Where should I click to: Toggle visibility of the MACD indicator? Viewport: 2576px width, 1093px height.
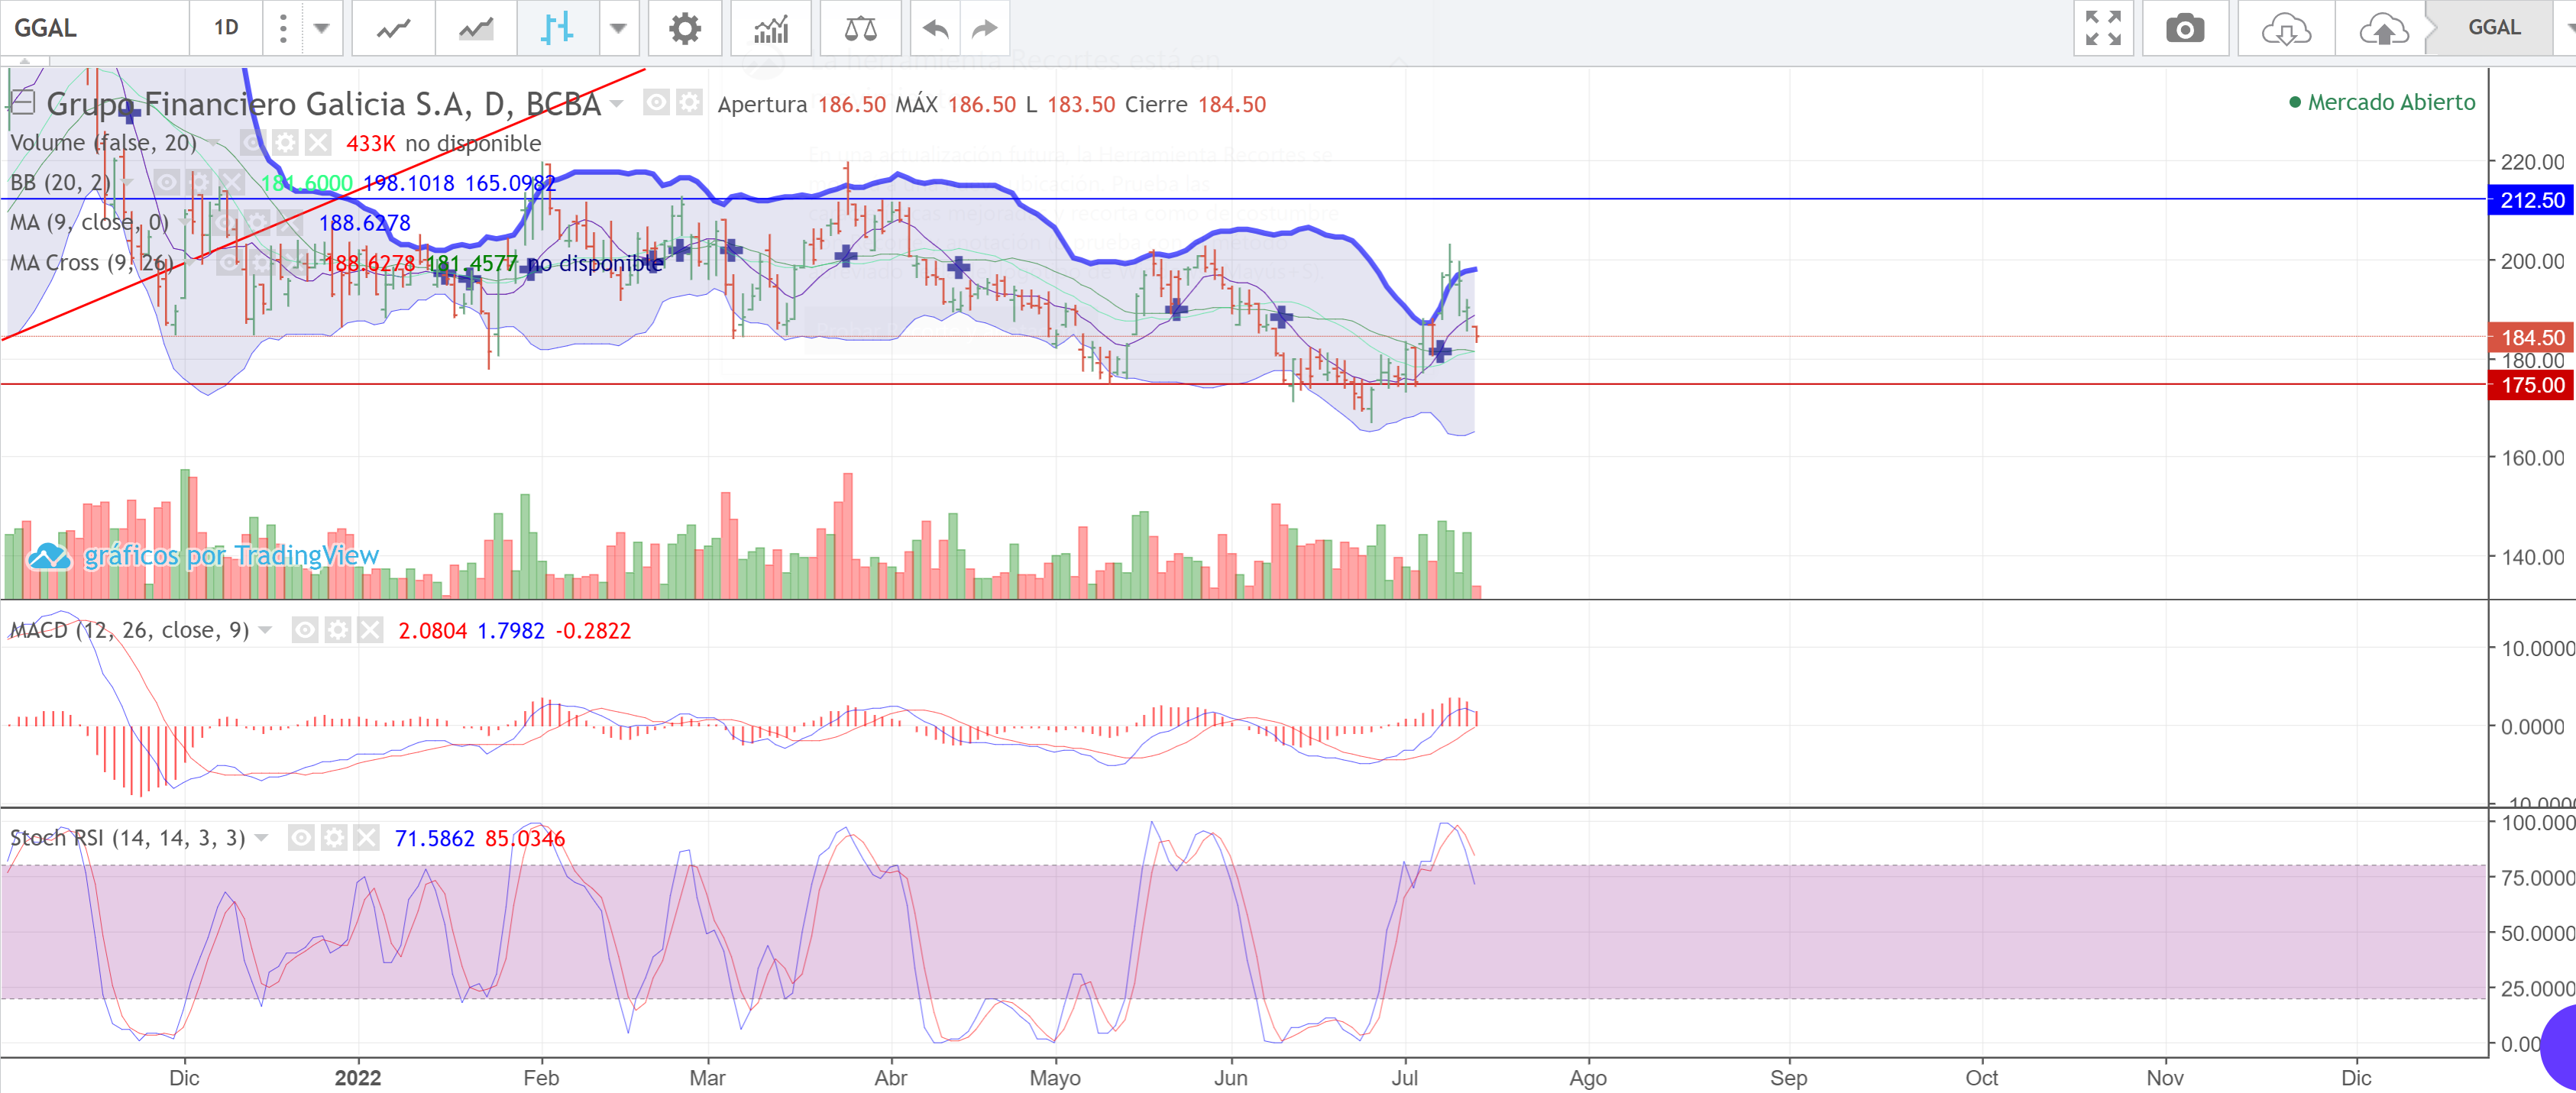point(305,629)
